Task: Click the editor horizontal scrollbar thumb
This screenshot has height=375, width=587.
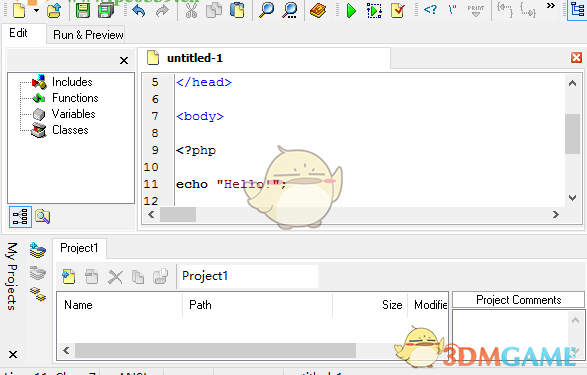Action: 178,214
